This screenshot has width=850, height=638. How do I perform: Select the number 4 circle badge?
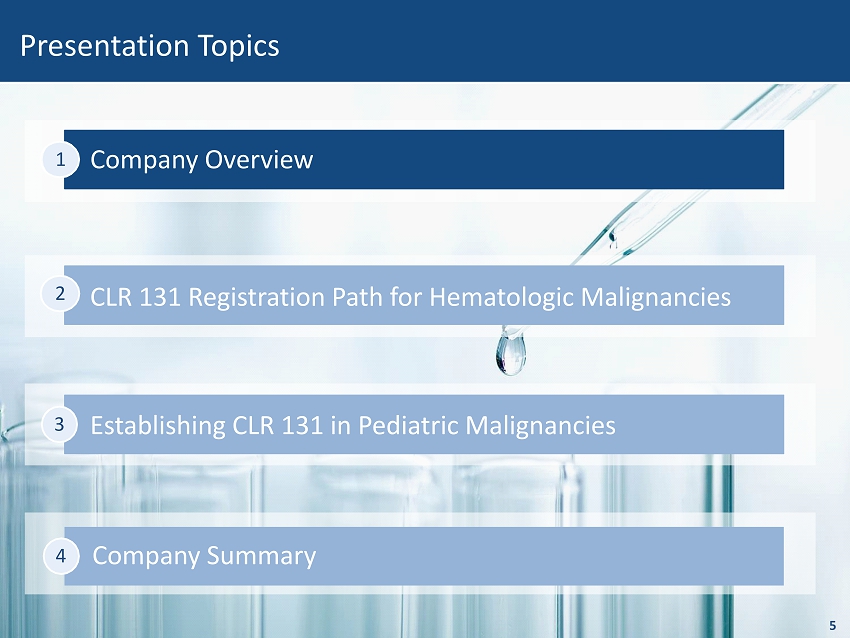coord(61,555)
